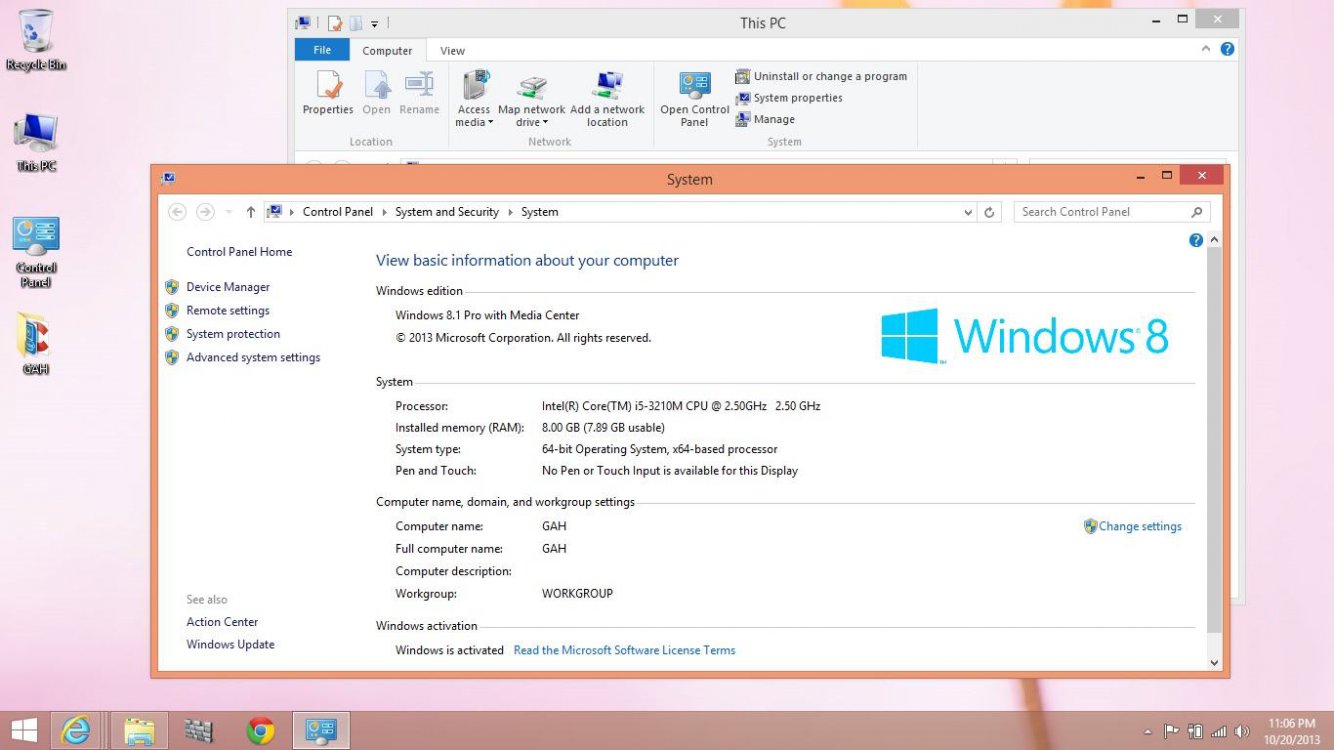The height and width of the screenshot is (750, 1334).
Task: Click Access media in This PC ribbon
Action: coord(474,99)
